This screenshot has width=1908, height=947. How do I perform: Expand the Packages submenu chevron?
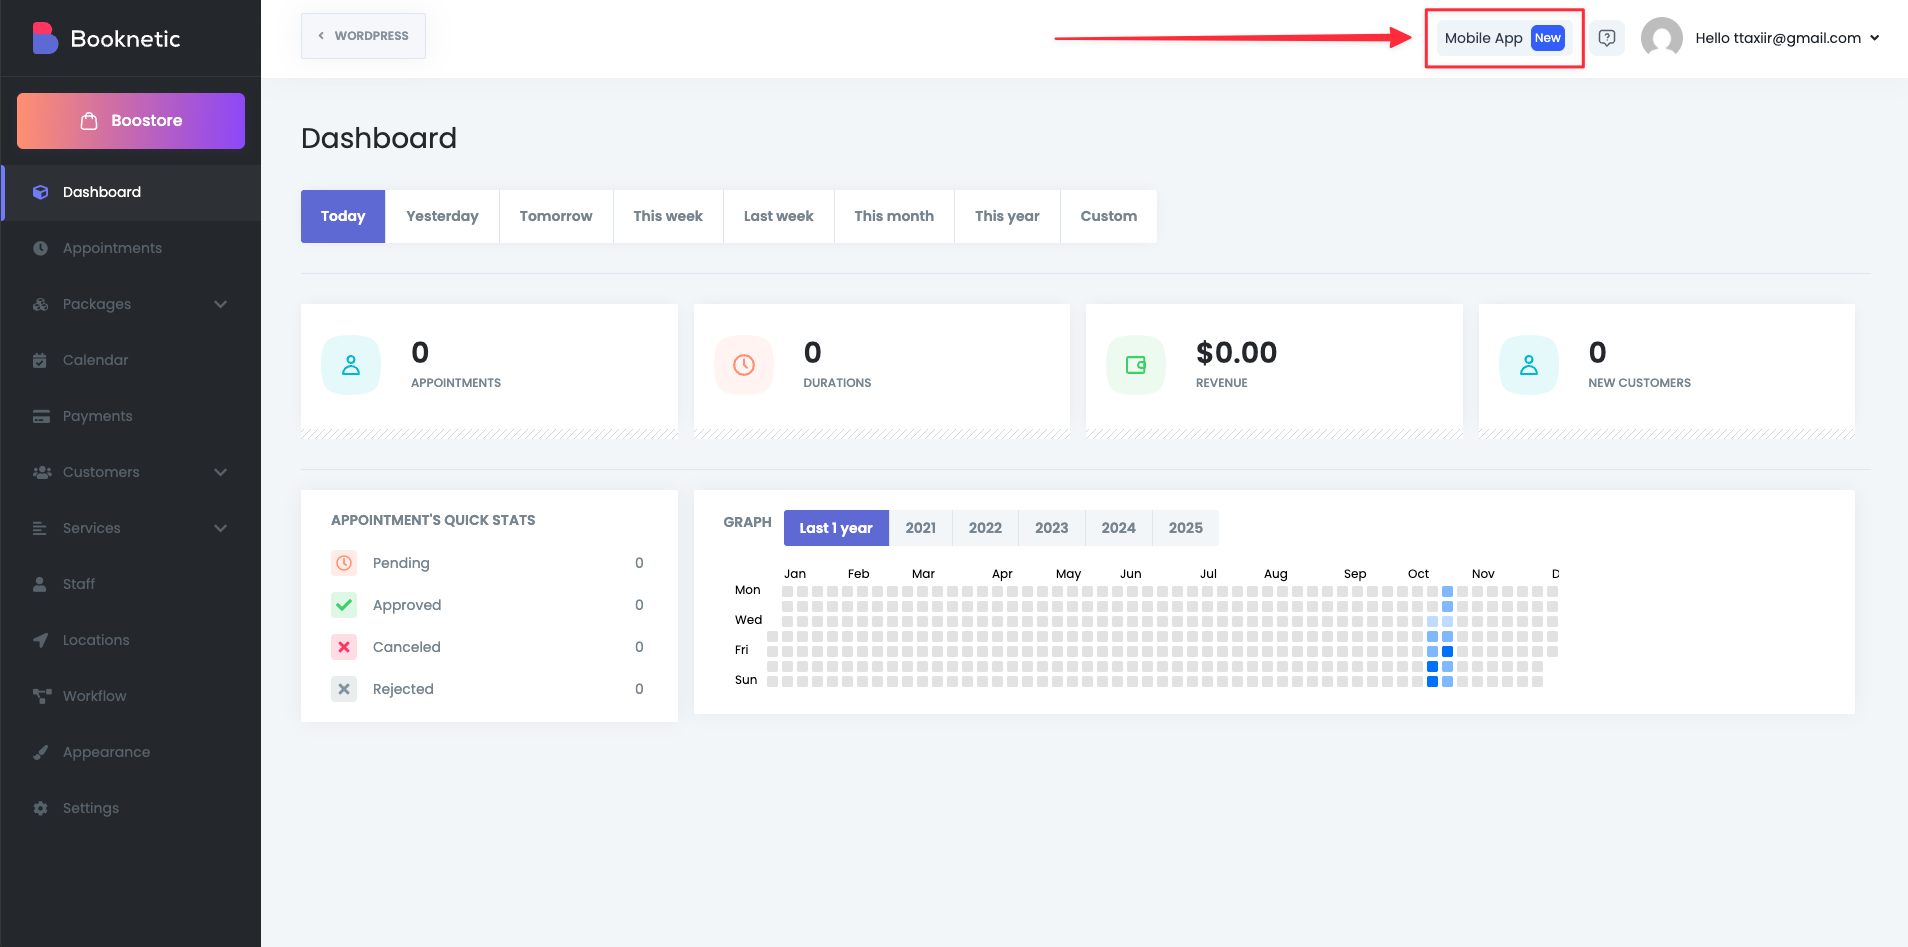220,304
